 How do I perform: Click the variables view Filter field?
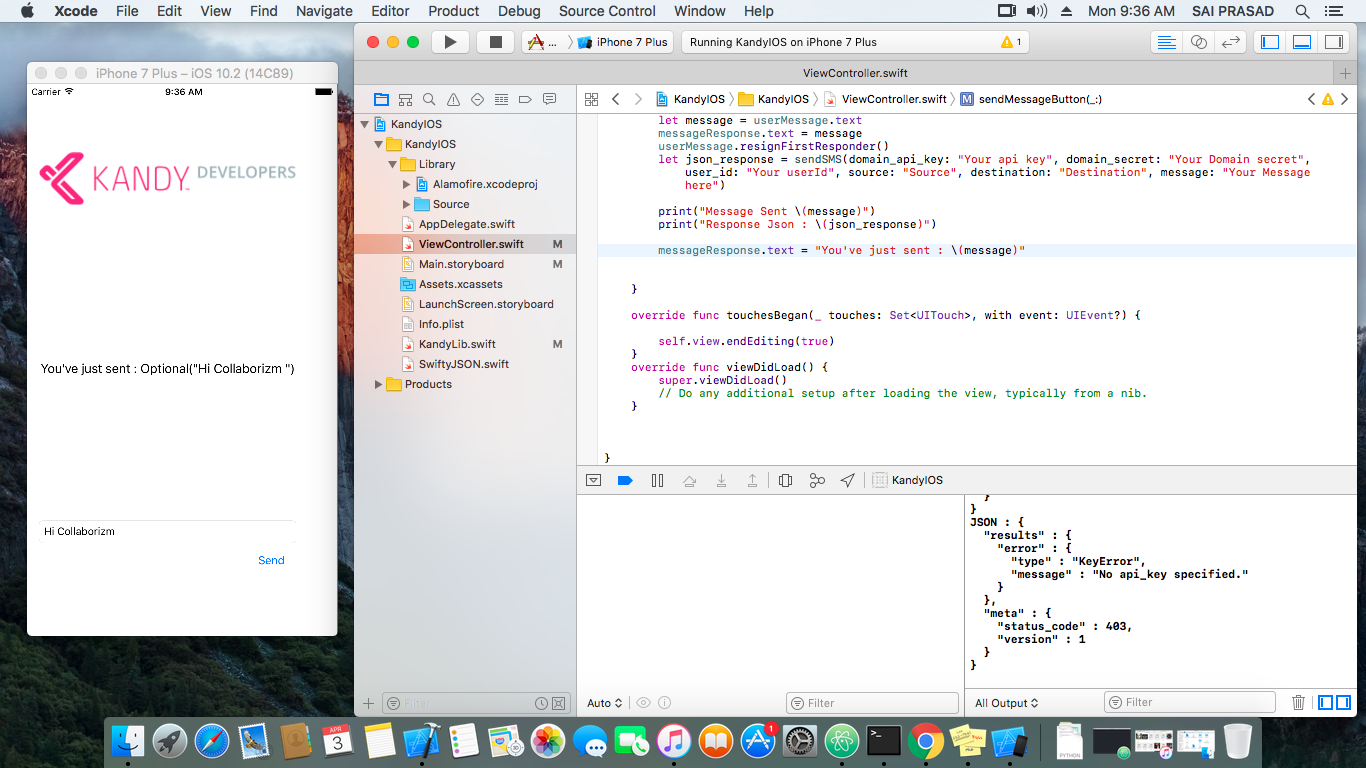click(x=872, y=703)
